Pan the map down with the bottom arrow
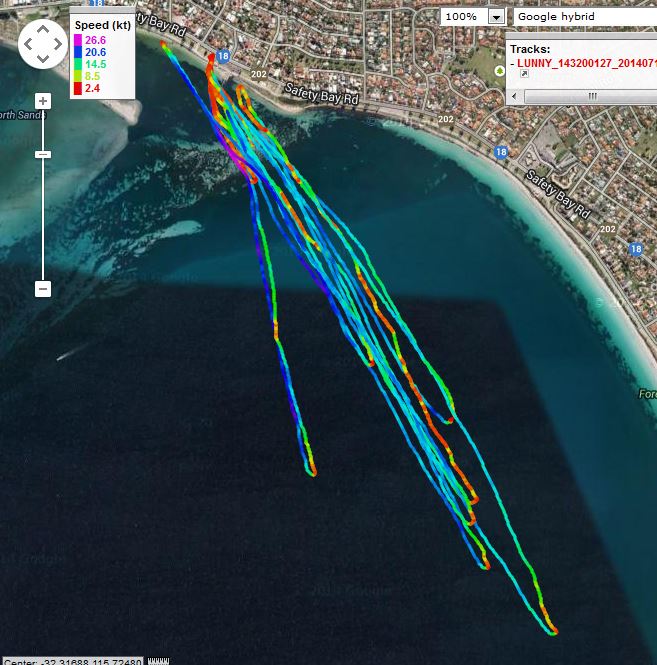Image resolution: width=657 pixels, height=665 pixels. point(43,59)
